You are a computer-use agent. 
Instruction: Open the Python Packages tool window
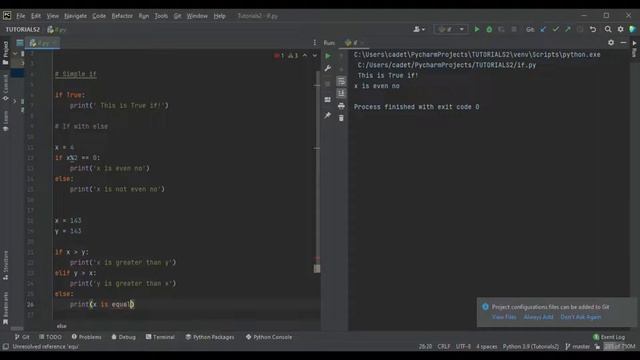coord(210,337)
